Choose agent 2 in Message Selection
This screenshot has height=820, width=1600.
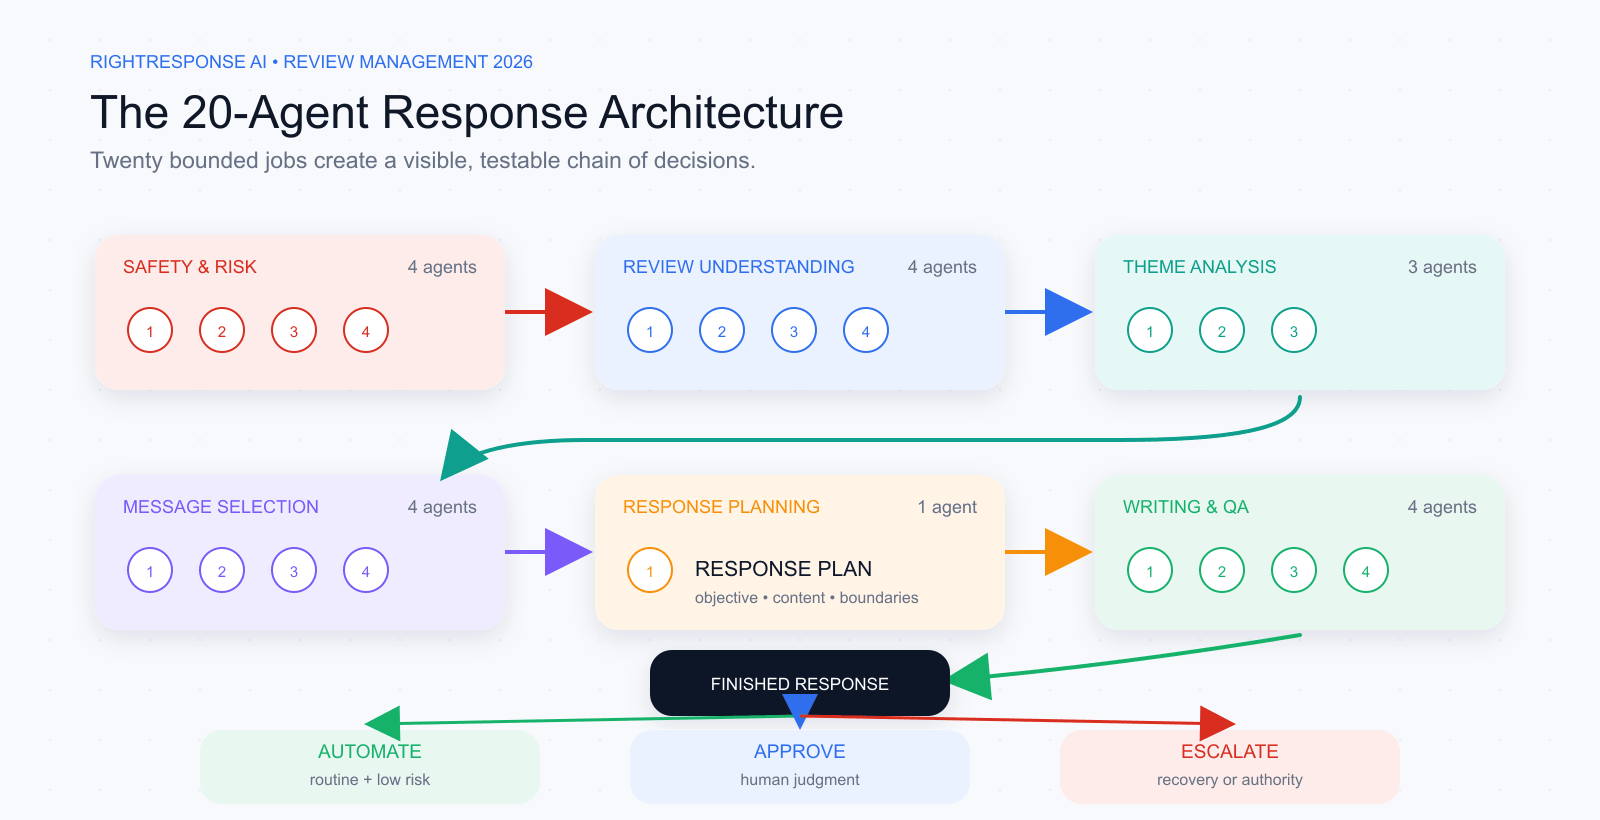(x=222, y=571)
